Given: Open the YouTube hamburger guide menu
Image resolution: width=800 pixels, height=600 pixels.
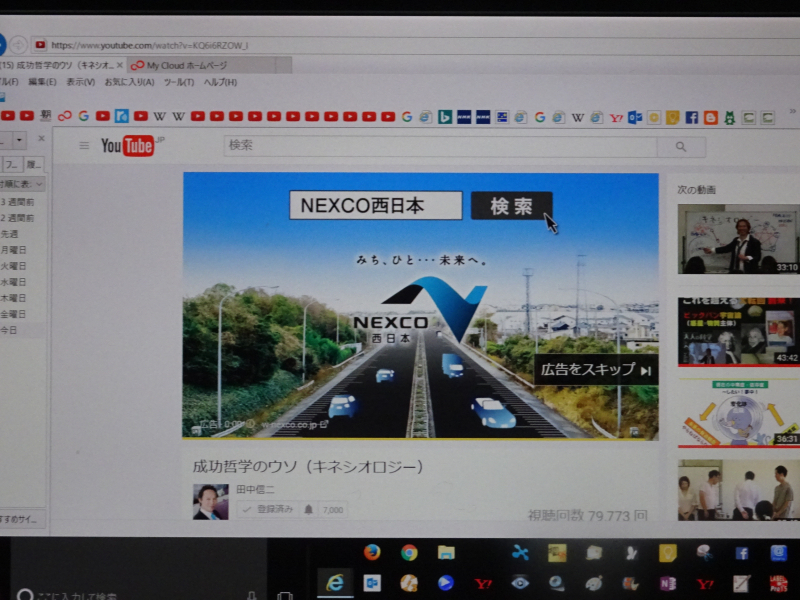Looking at the screenshot, I should [84, 146].
